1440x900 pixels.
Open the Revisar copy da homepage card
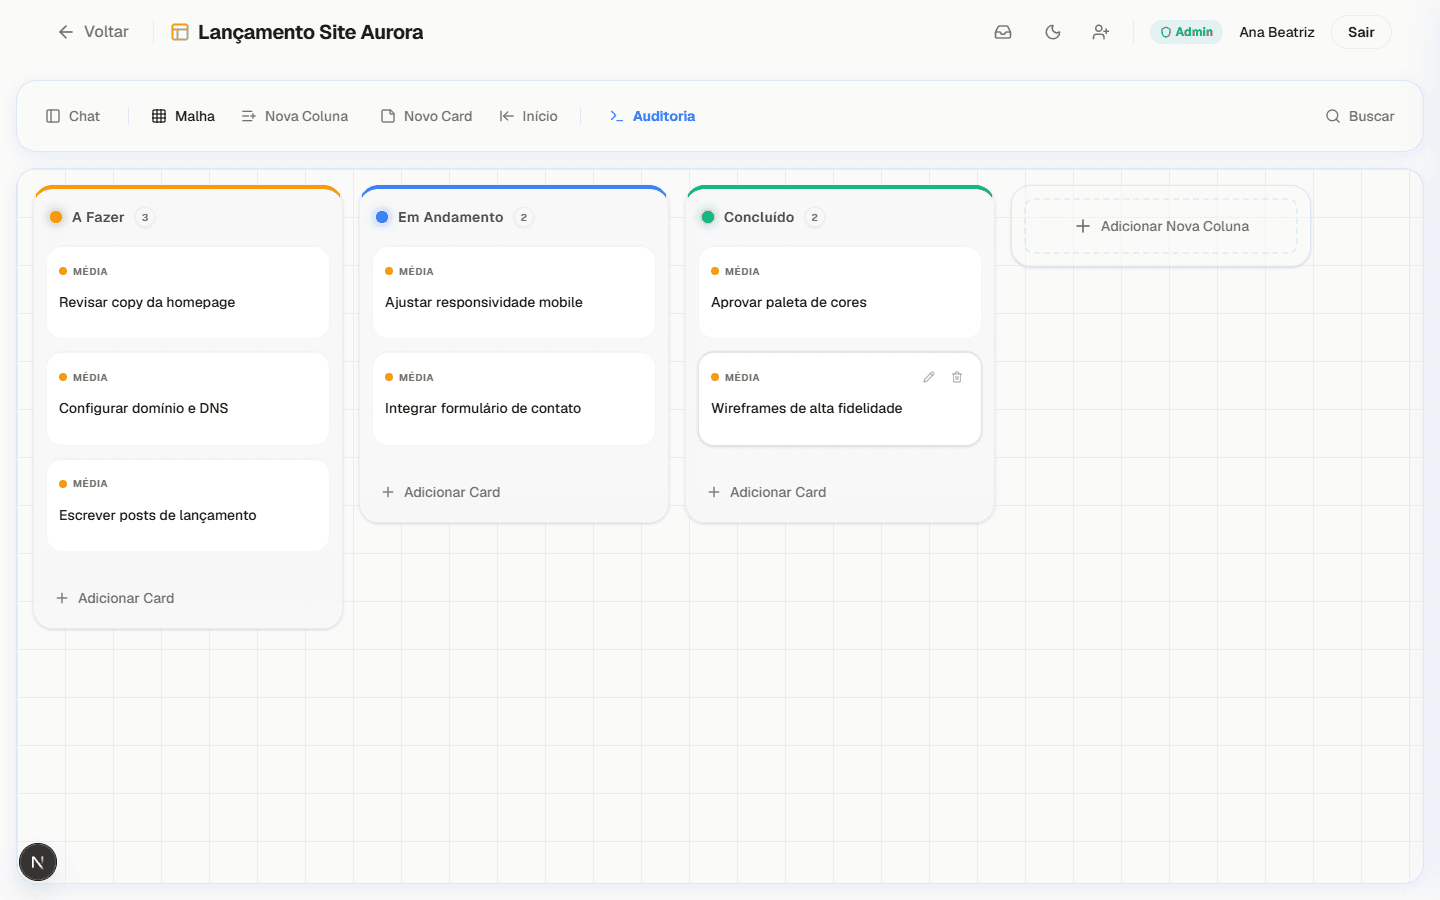coord(188,292)
